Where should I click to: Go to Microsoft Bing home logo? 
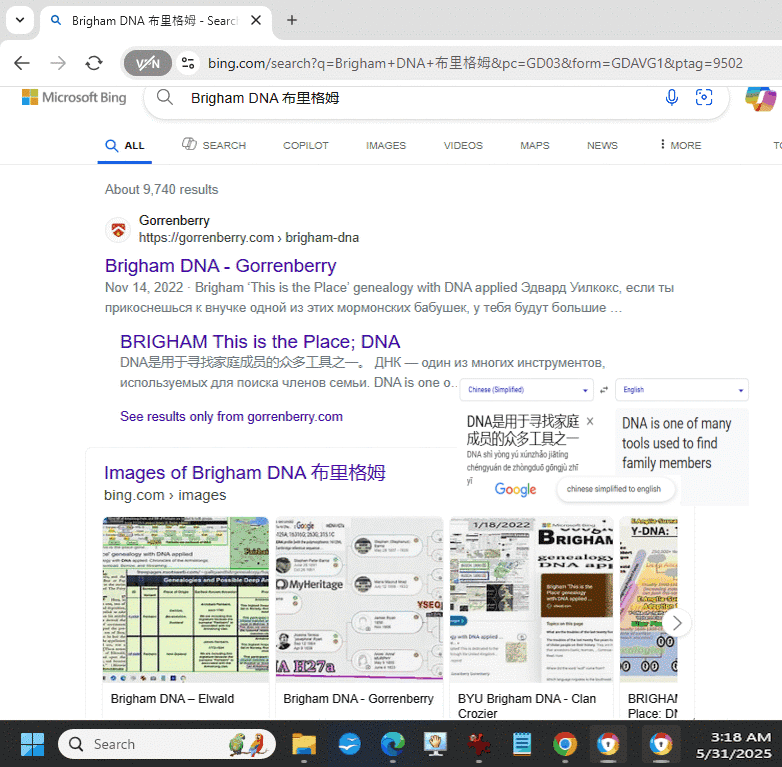pyautogui.click(x=74, y=98)
